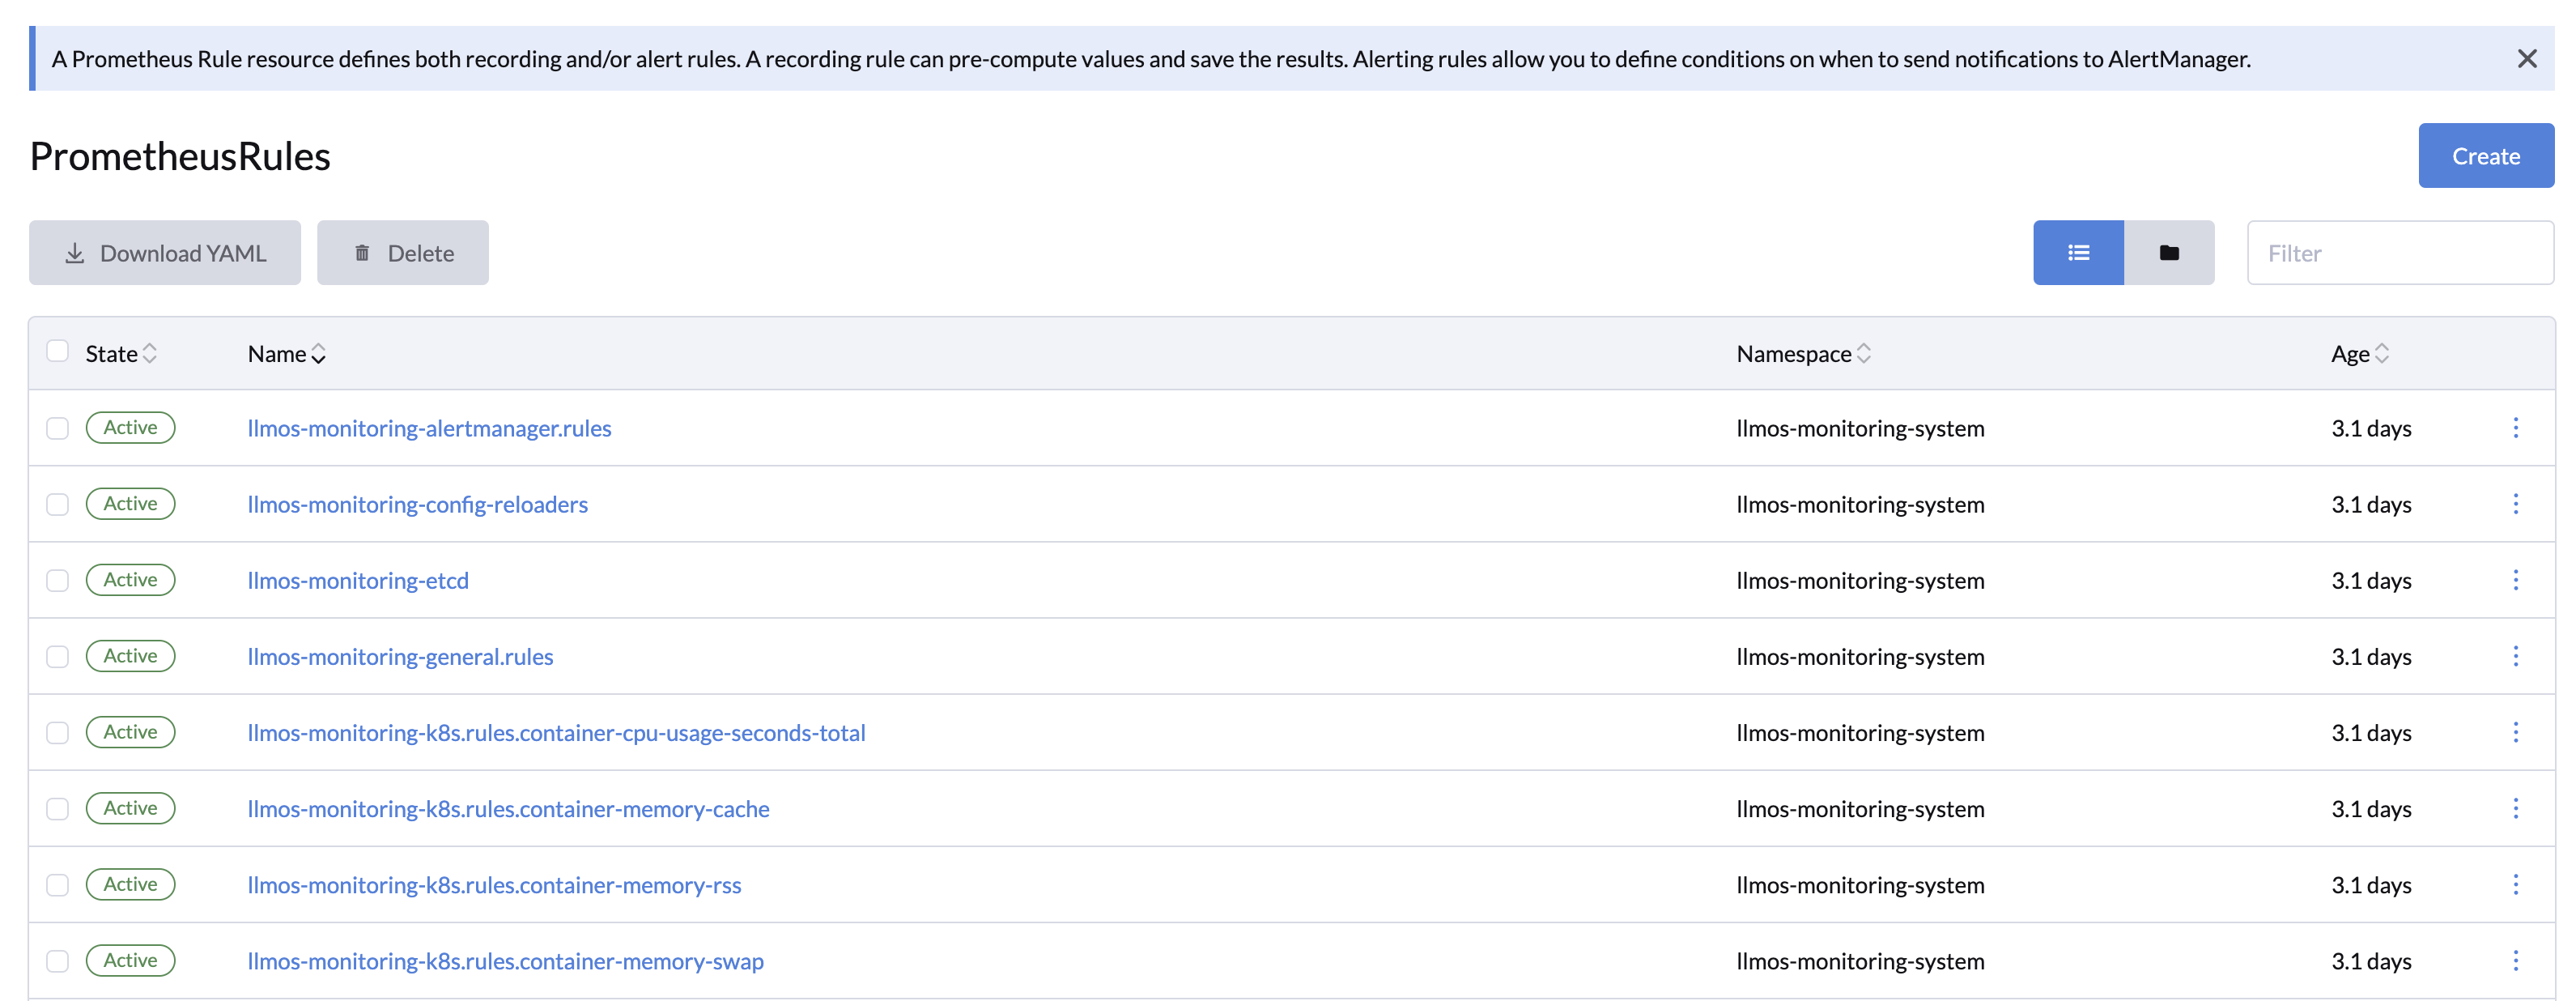Sort table by Name column
Screen dimensions: 2576x1001
pyautogui.click(x=287, y=354)
